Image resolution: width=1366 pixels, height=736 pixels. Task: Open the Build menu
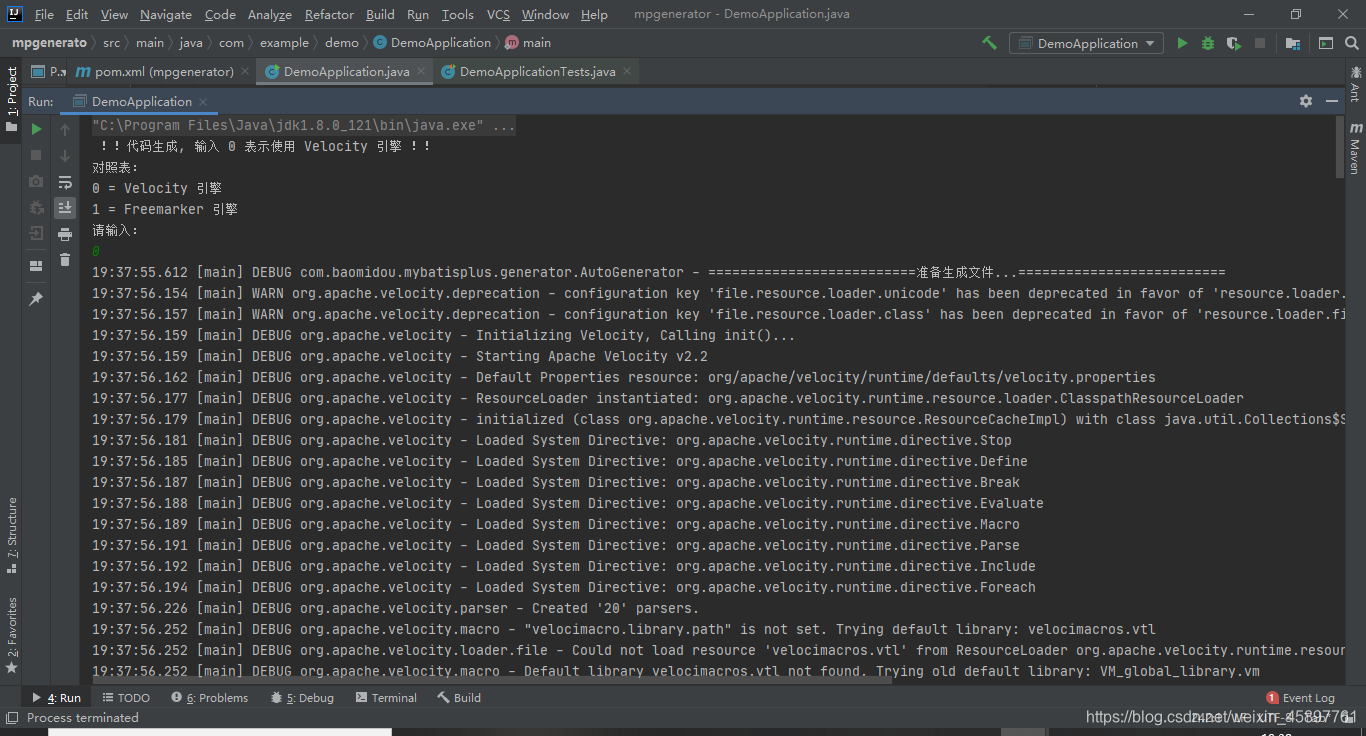click(380, 14)
